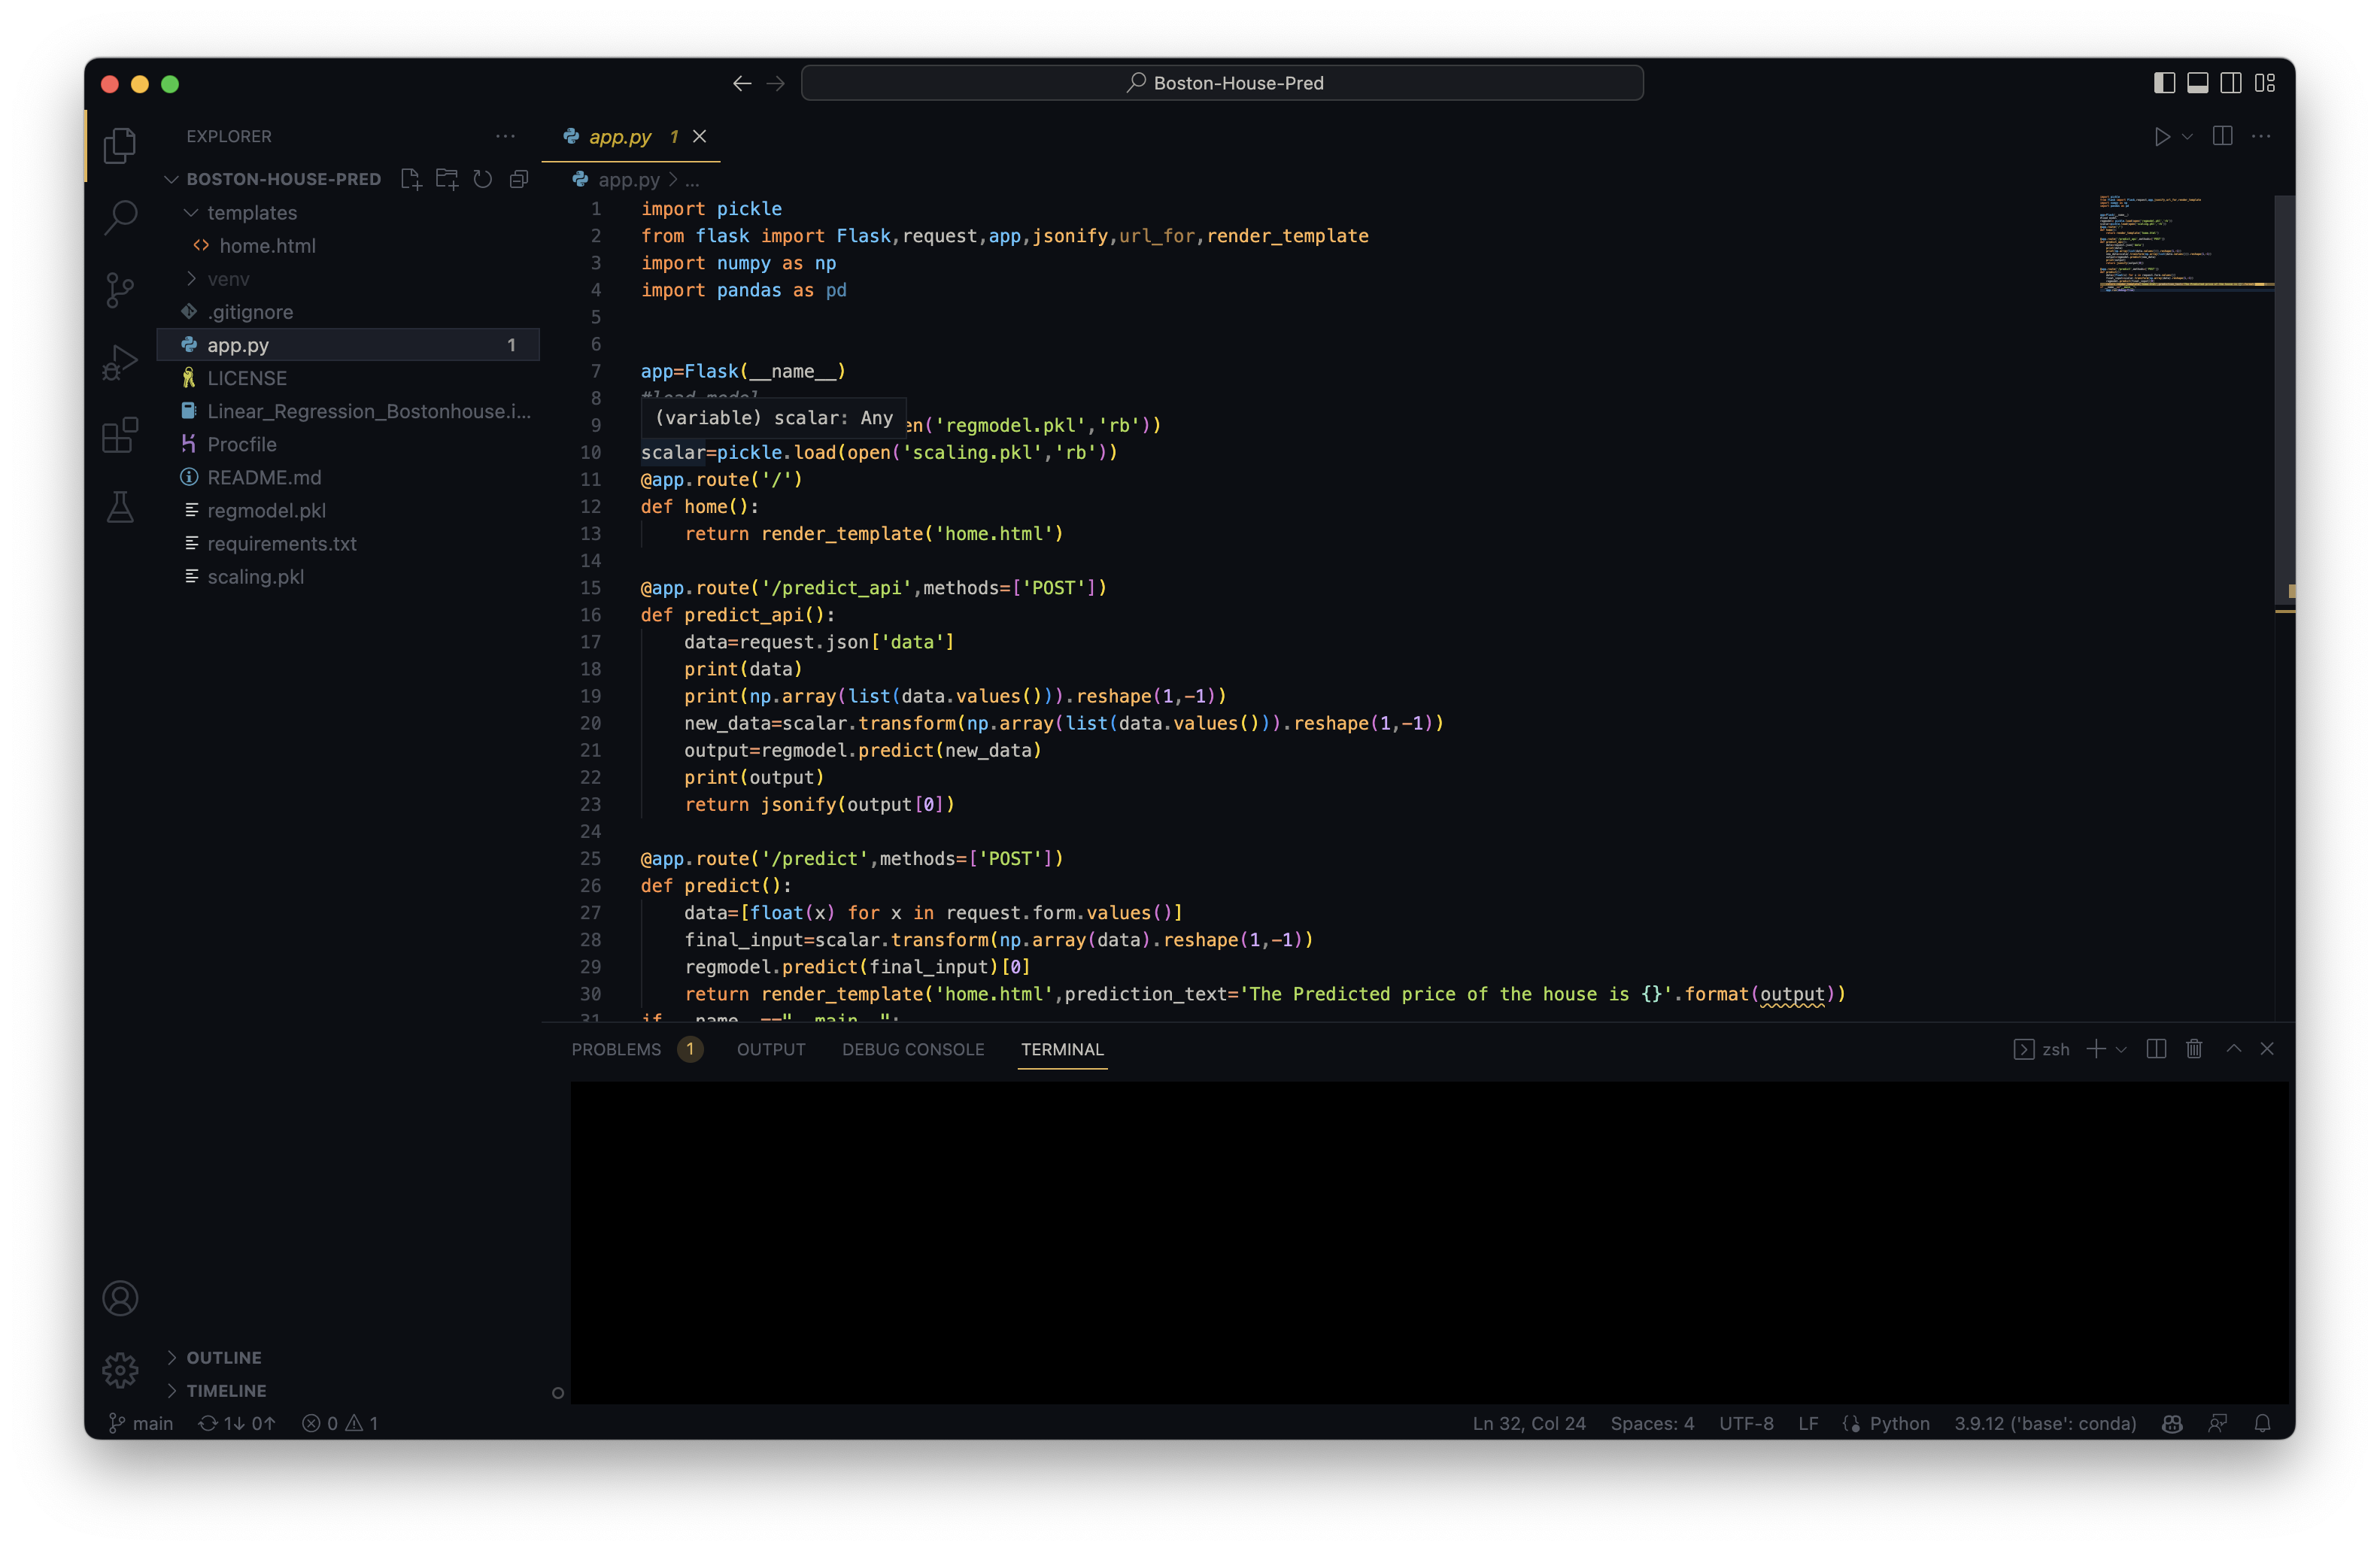Toggle the secondary side bar visibility
This screenshot has height=1551, width=2380.
tap(2231, 83)
